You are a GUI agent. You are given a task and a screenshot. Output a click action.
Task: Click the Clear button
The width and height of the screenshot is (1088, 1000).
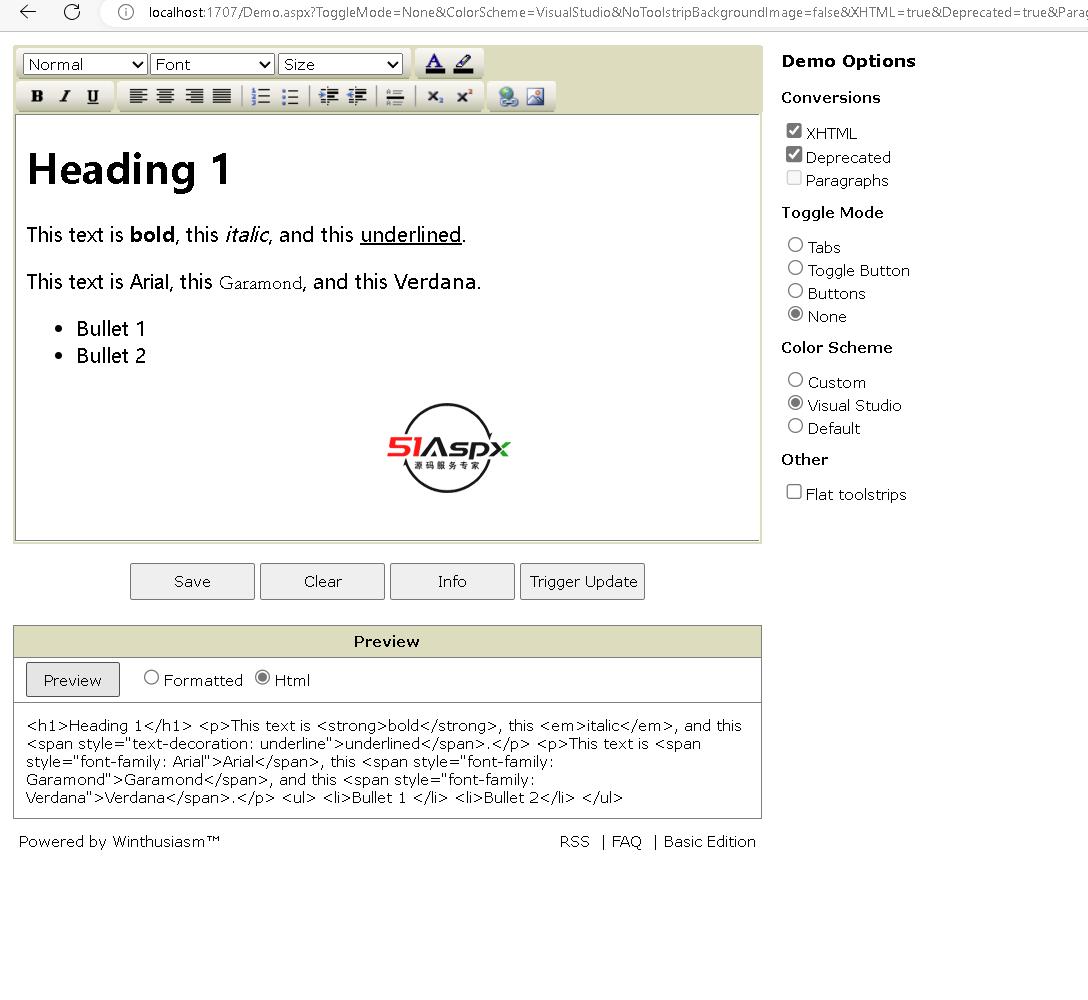(x=322, y=582)
